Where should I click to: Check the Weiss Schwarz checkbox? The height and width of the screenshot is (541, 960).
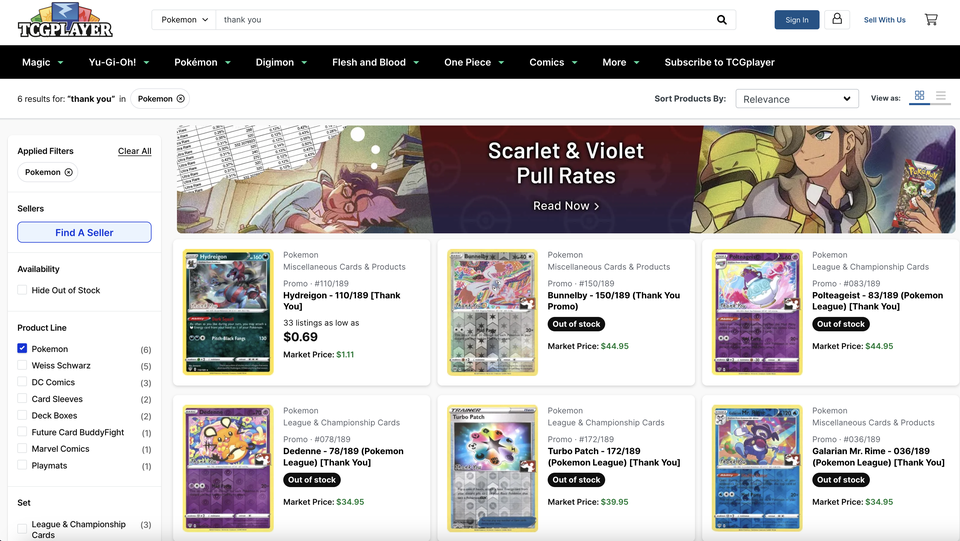tap(22, 365)
